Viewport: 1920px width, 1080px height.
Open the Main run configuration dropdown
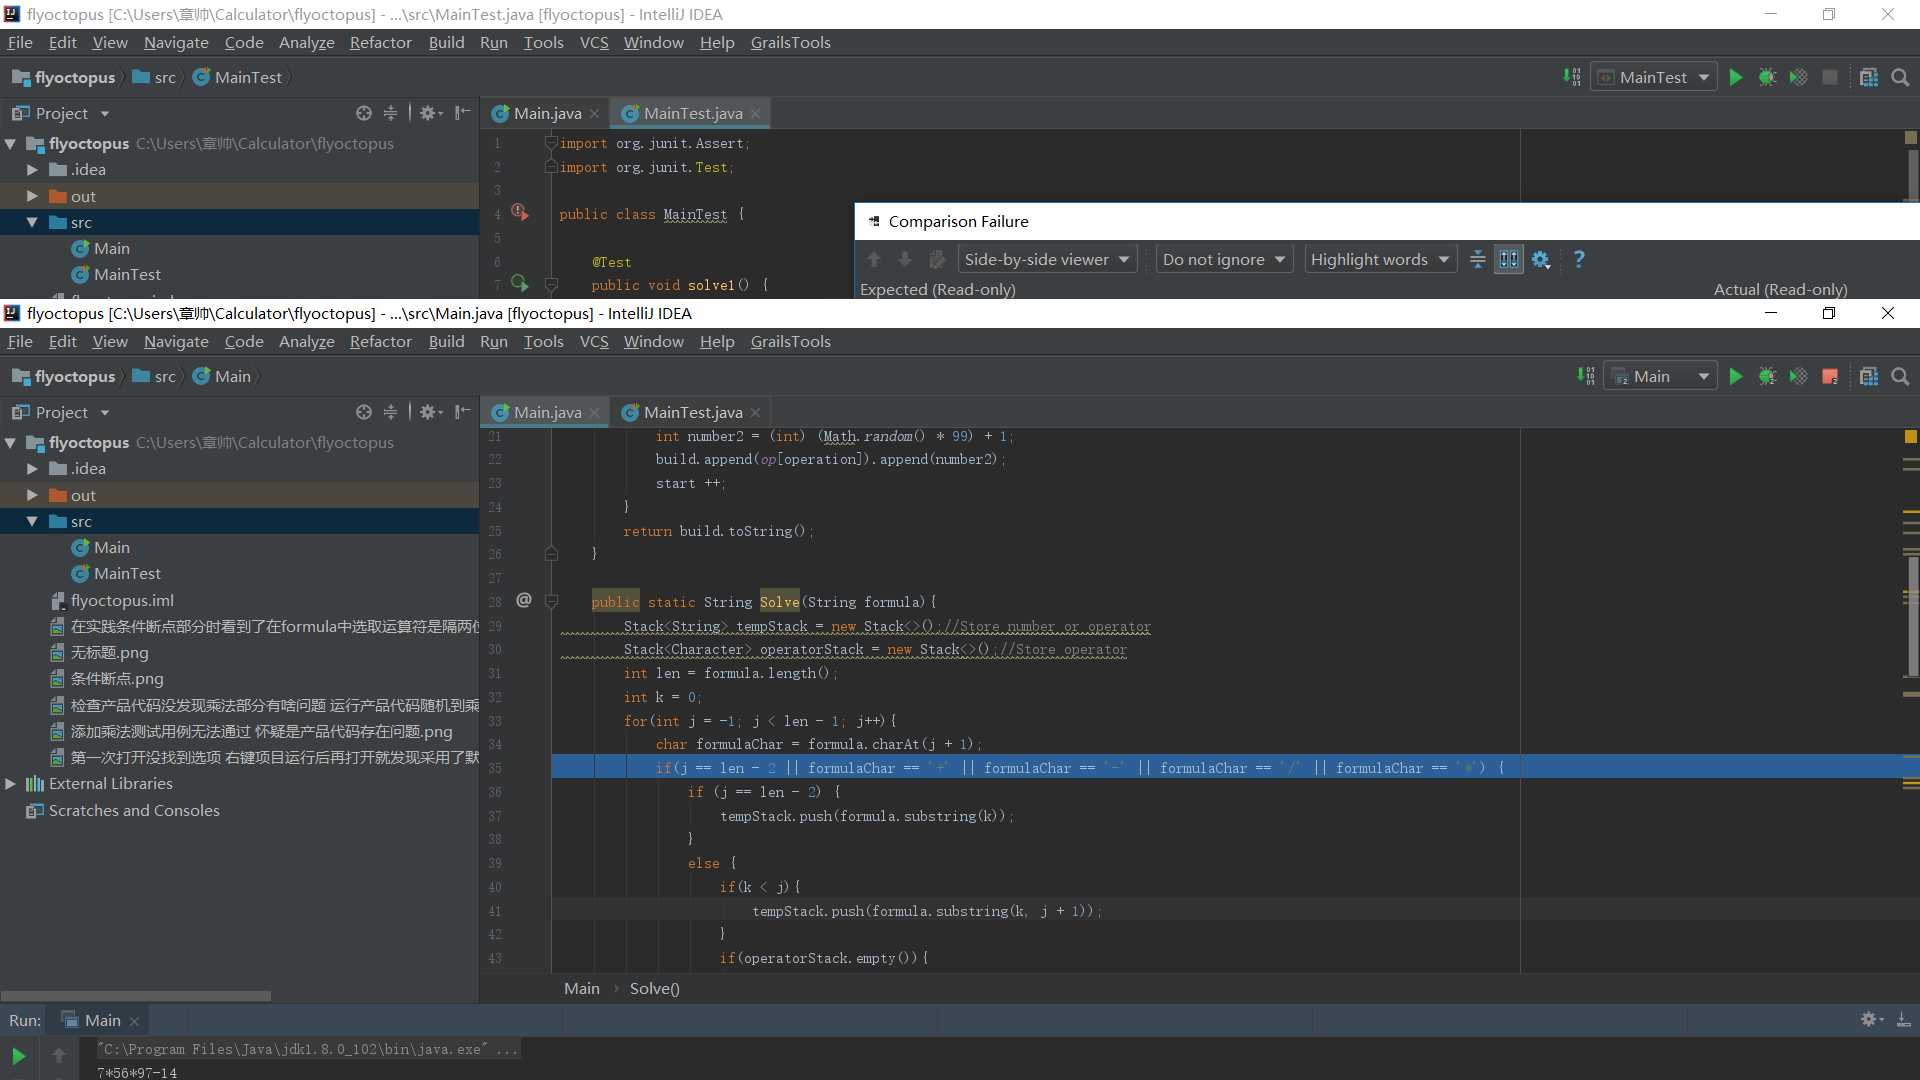1661,377
